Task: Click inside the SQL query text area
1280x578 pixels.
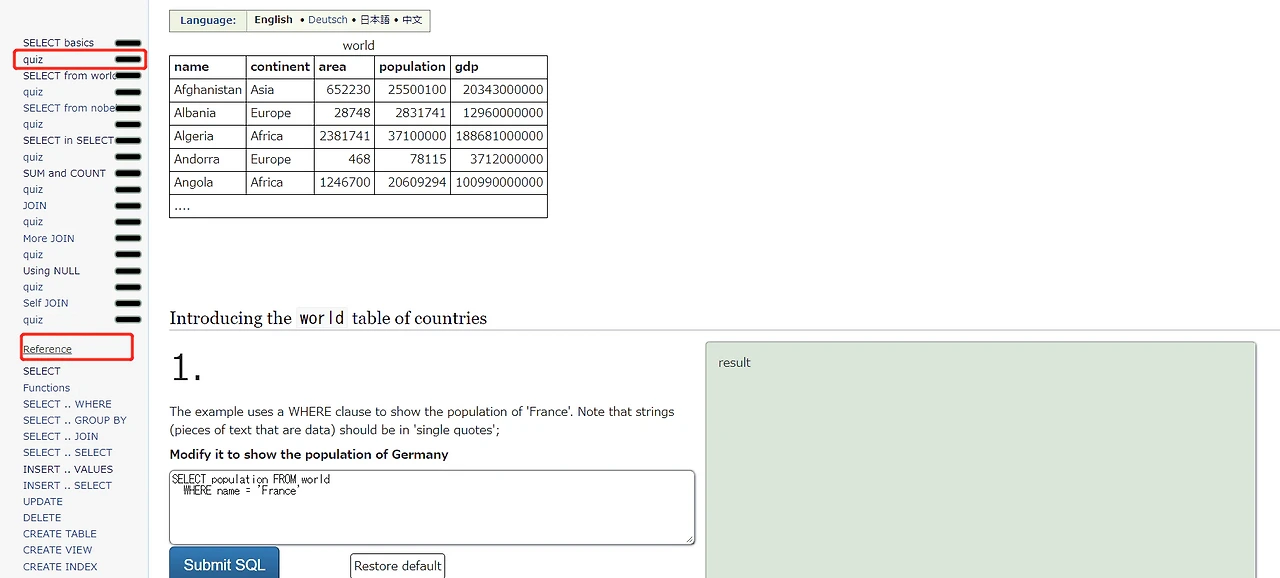Action: 432,507
